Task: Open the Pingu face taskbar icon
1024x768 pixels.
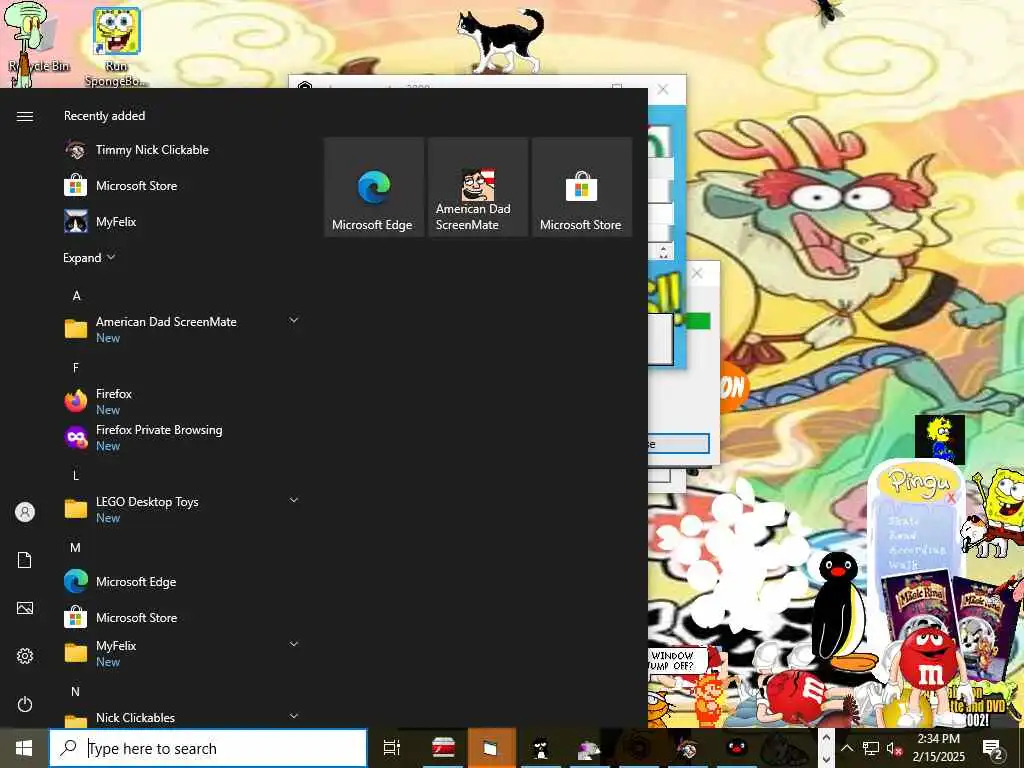Action: [737, 746]
